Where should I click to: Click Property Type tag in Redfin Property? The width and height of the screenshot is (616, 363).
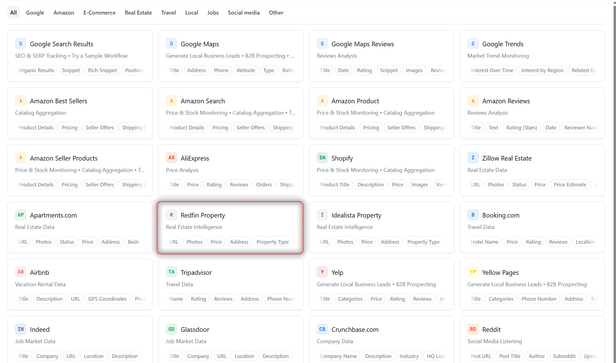pyautogui.click(x=273, y=242)
